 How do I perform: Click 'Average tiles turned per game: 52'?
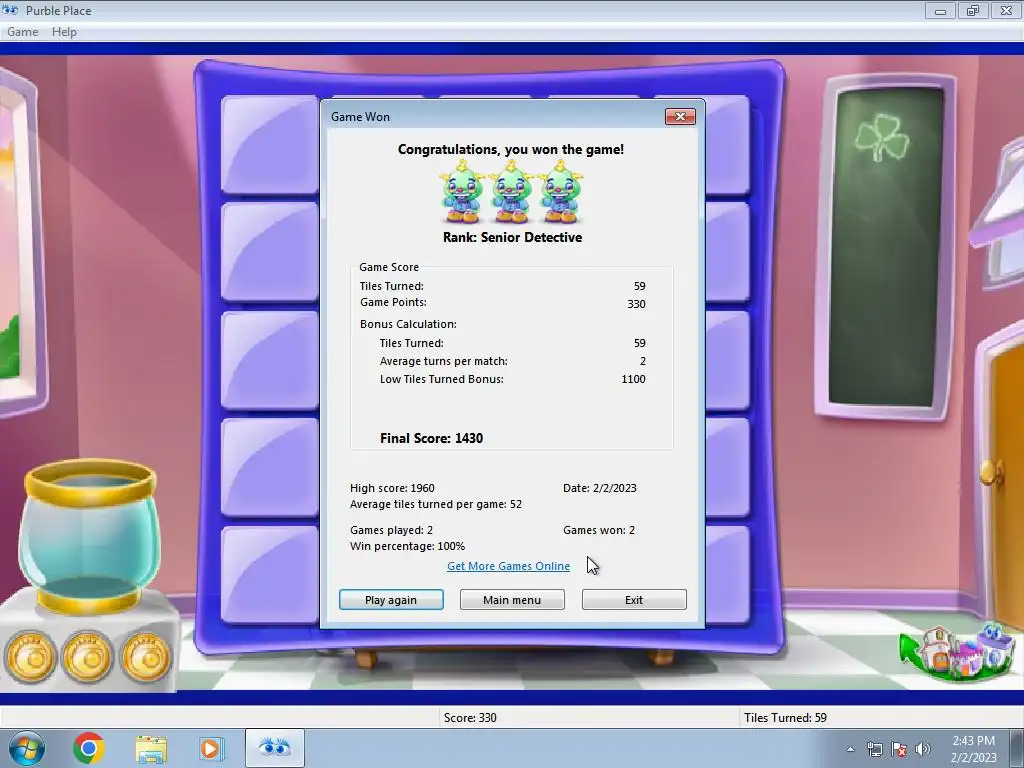coord(436,504)
